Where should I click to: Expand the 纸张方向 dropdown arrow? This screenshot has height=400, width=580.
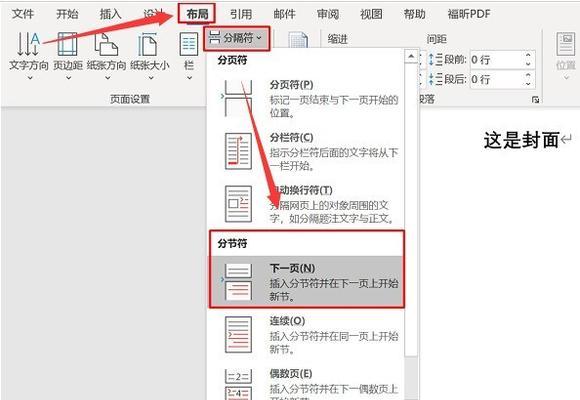click(107, 78)
